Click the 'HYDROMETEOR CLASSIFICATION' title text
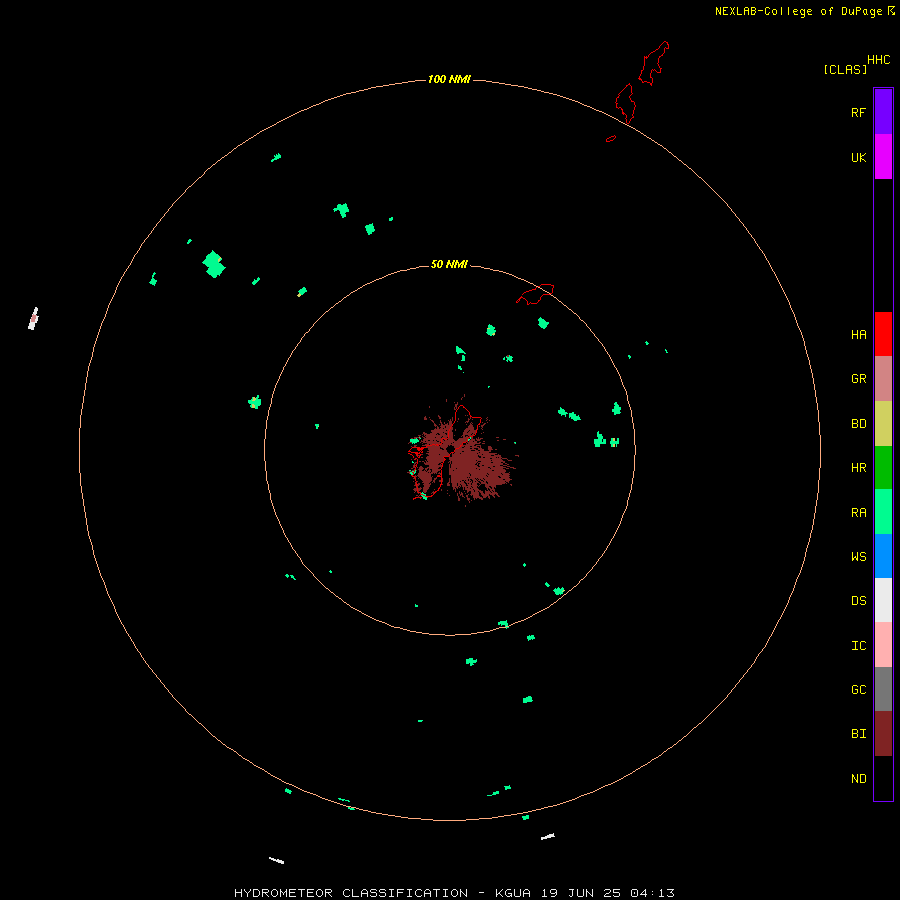Image resolution: width=900 pixels, height=900 pixels. (351, 893)
